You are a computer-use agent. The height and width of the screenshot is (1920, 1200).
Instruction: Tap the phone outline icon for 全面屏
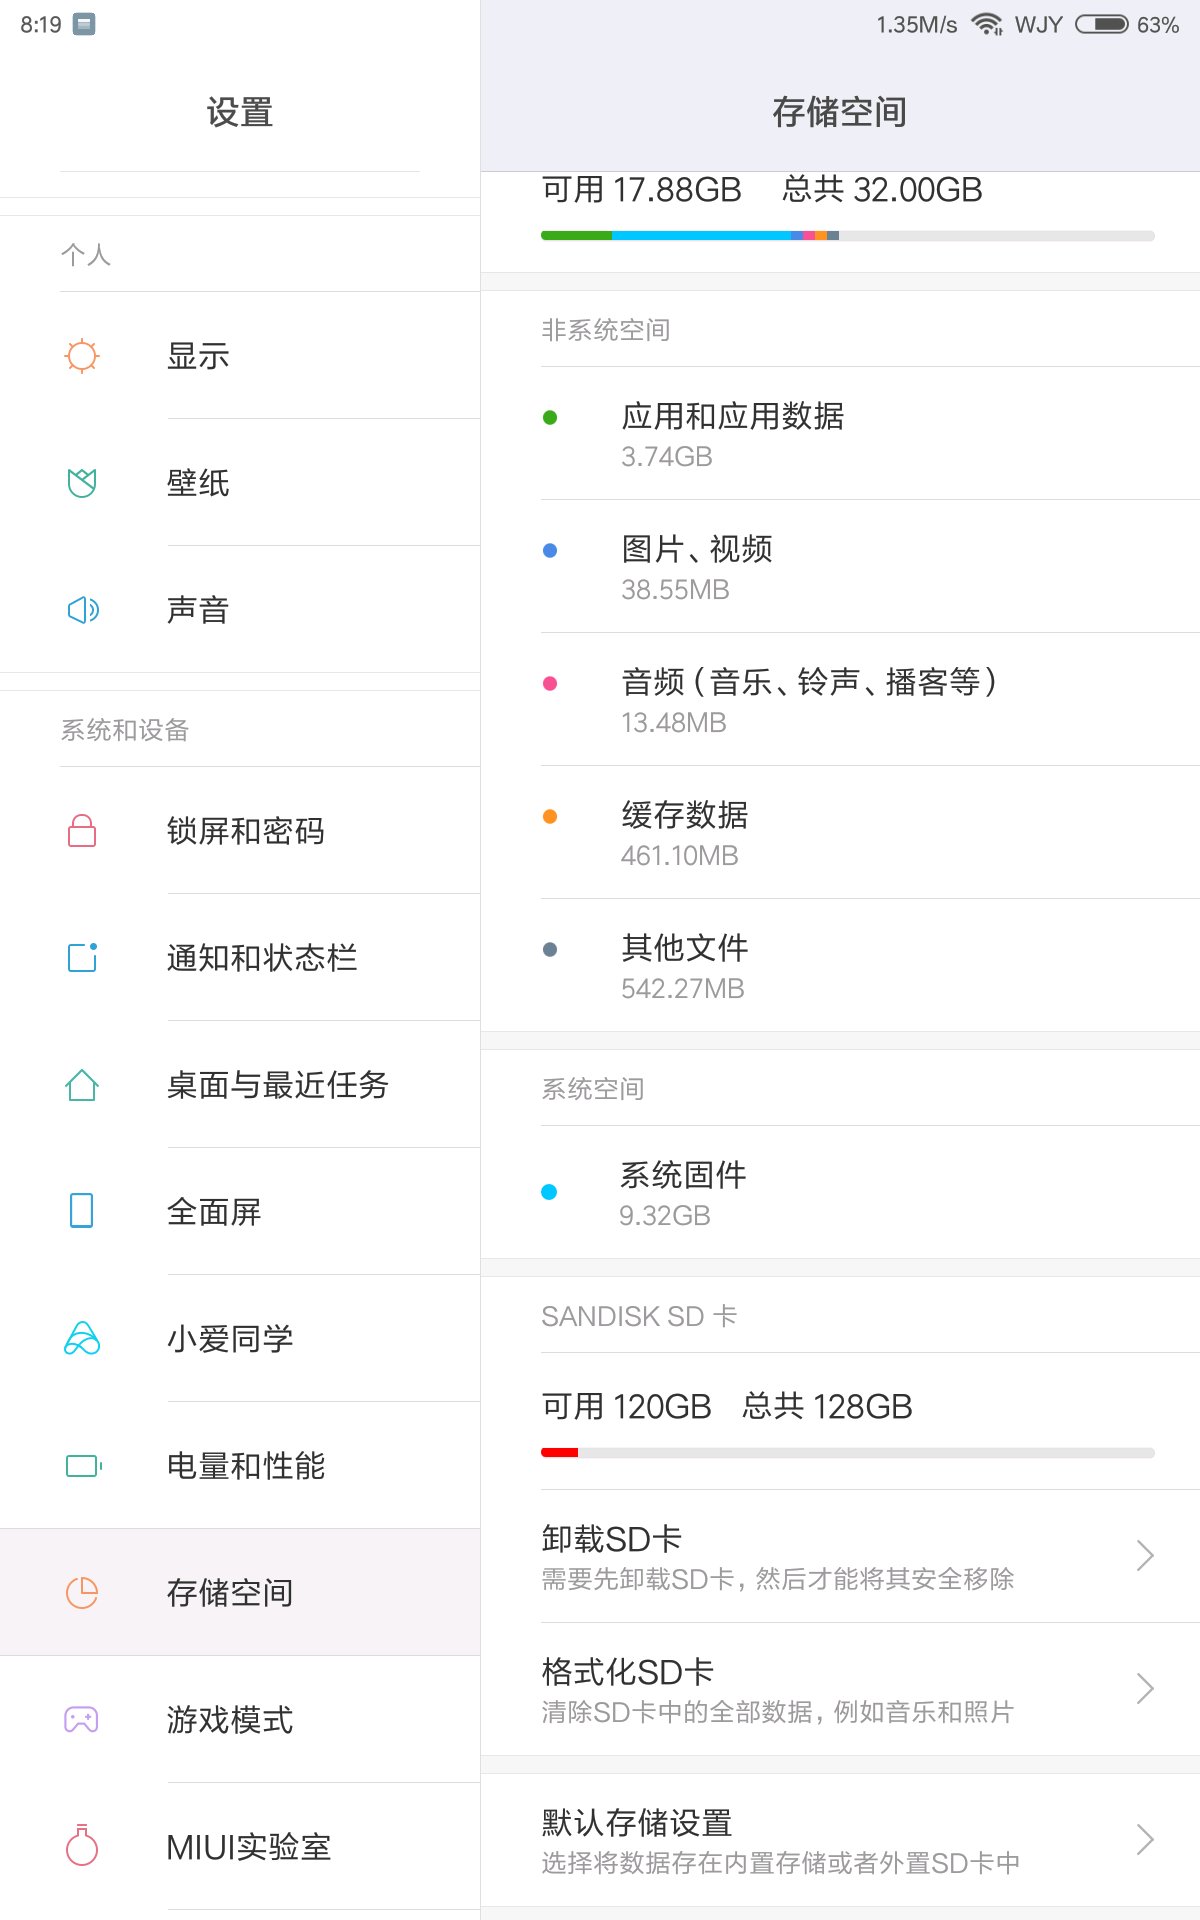pyautogui.click(x=82, y=1211)
